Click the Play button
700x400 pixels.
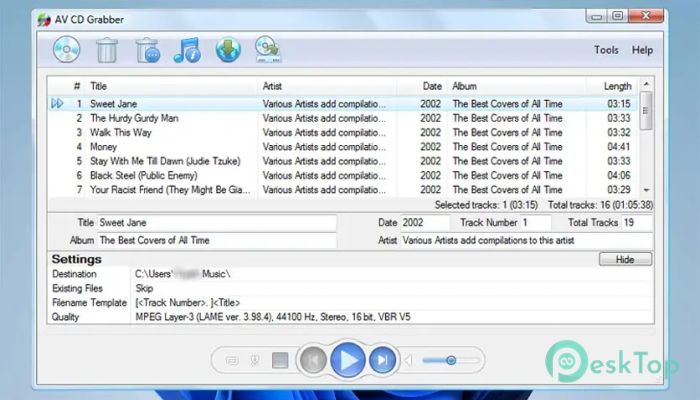348,360
